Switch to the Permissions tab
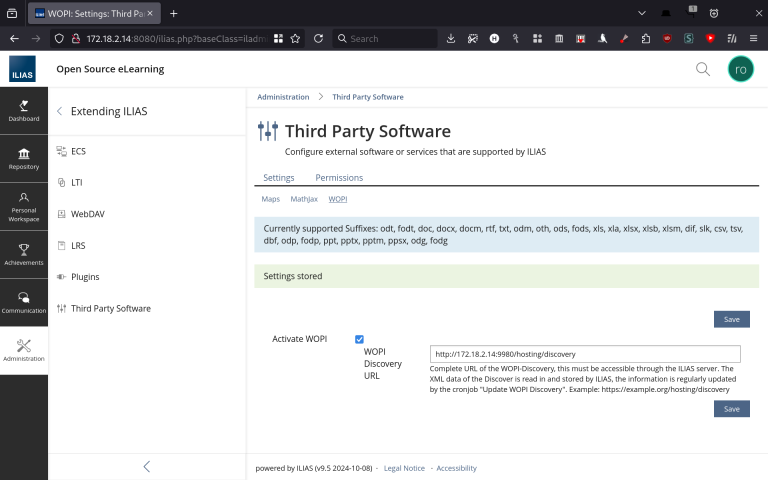The height and width of the screenshot is (480, 768). point(339,178)
